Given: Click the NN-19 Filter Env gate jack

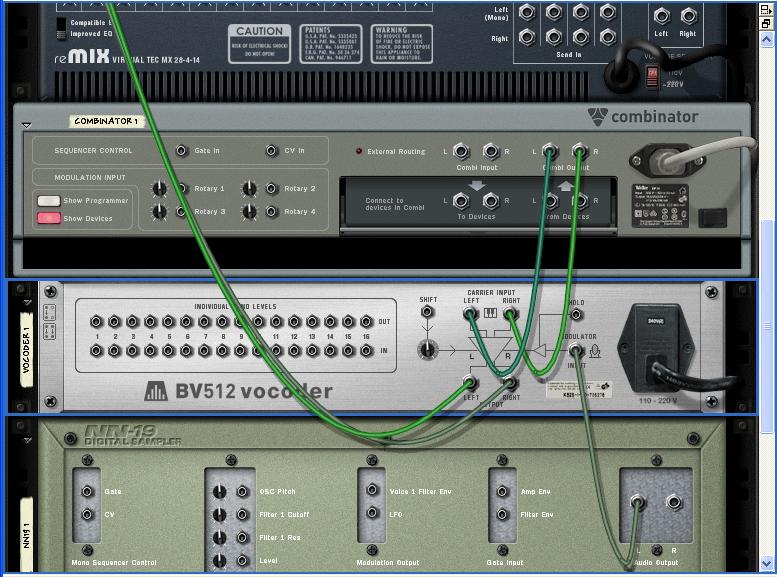Looking at the screenshot, I should [x=502, y=515].
